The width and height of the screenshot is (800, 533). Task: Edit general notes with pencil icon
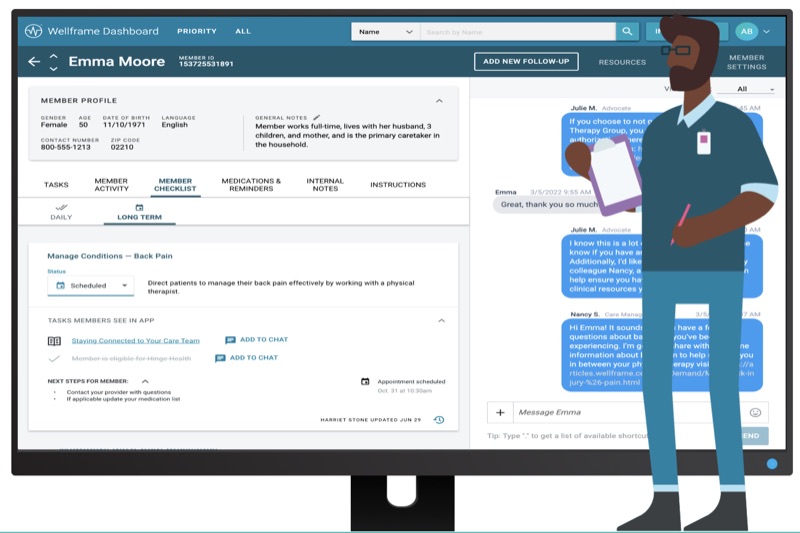[316, 117]
